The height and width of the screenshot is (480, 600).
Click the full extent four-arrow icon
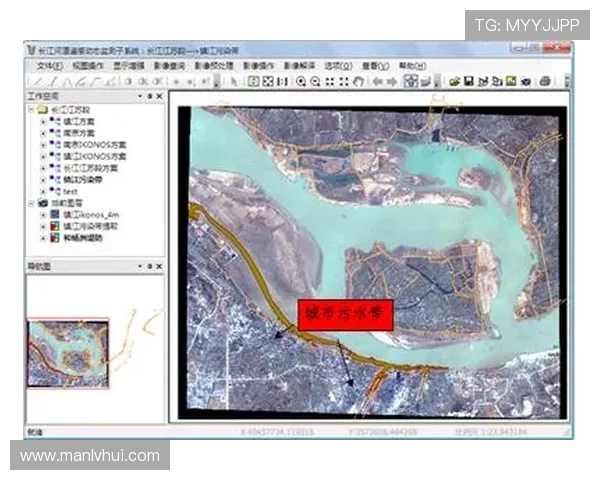[x=268, y=82]
